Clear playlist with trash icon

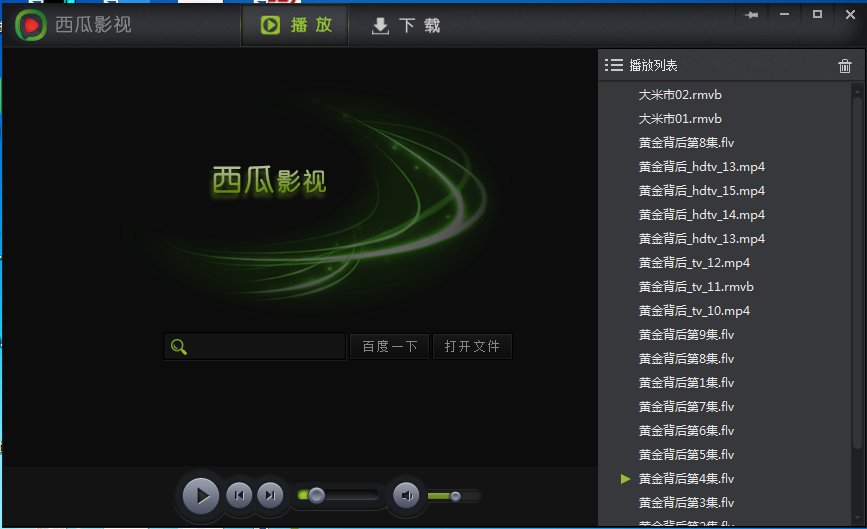[x=844, y=66]
